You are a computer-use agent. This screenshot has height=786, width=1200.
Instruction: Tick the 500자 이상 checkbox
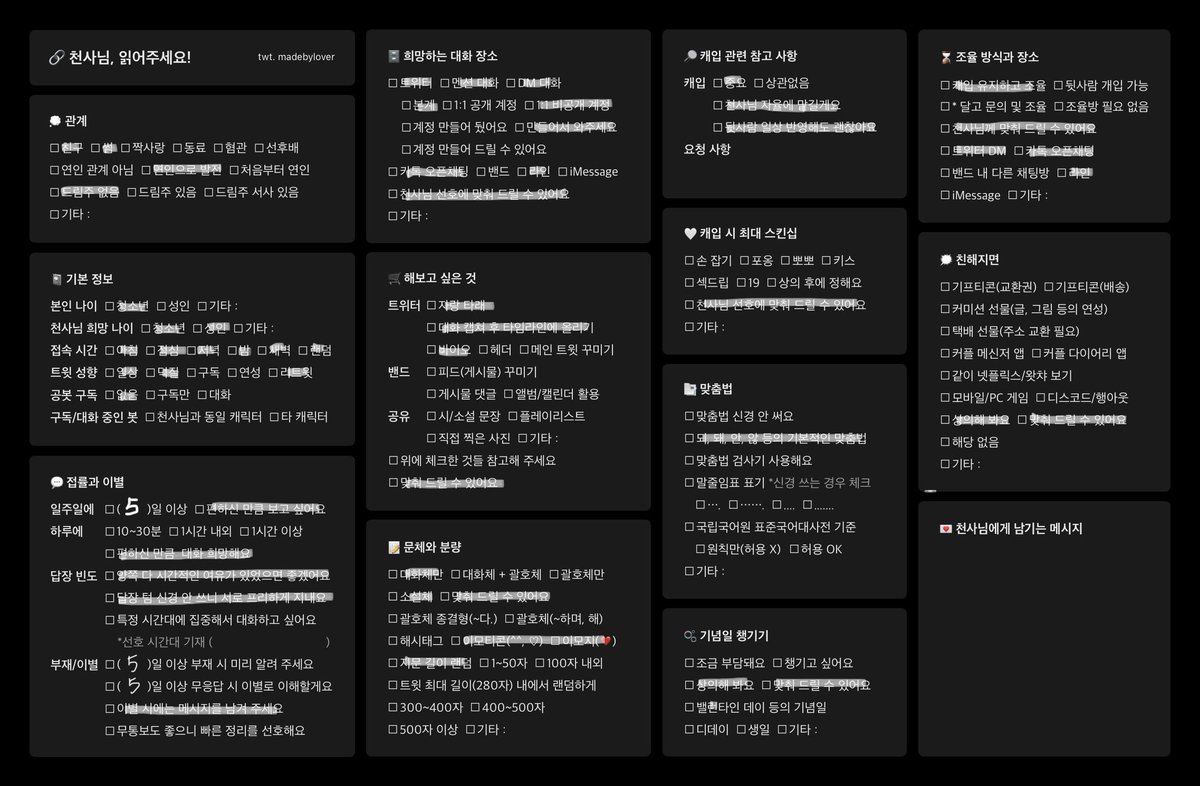point(393,729)
